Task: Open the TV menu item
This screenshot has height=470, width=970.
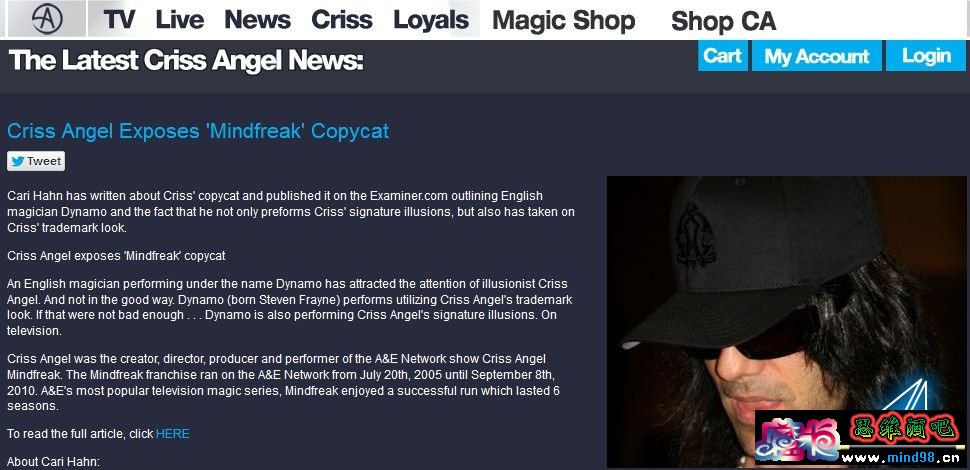Action: coord(119,20)
